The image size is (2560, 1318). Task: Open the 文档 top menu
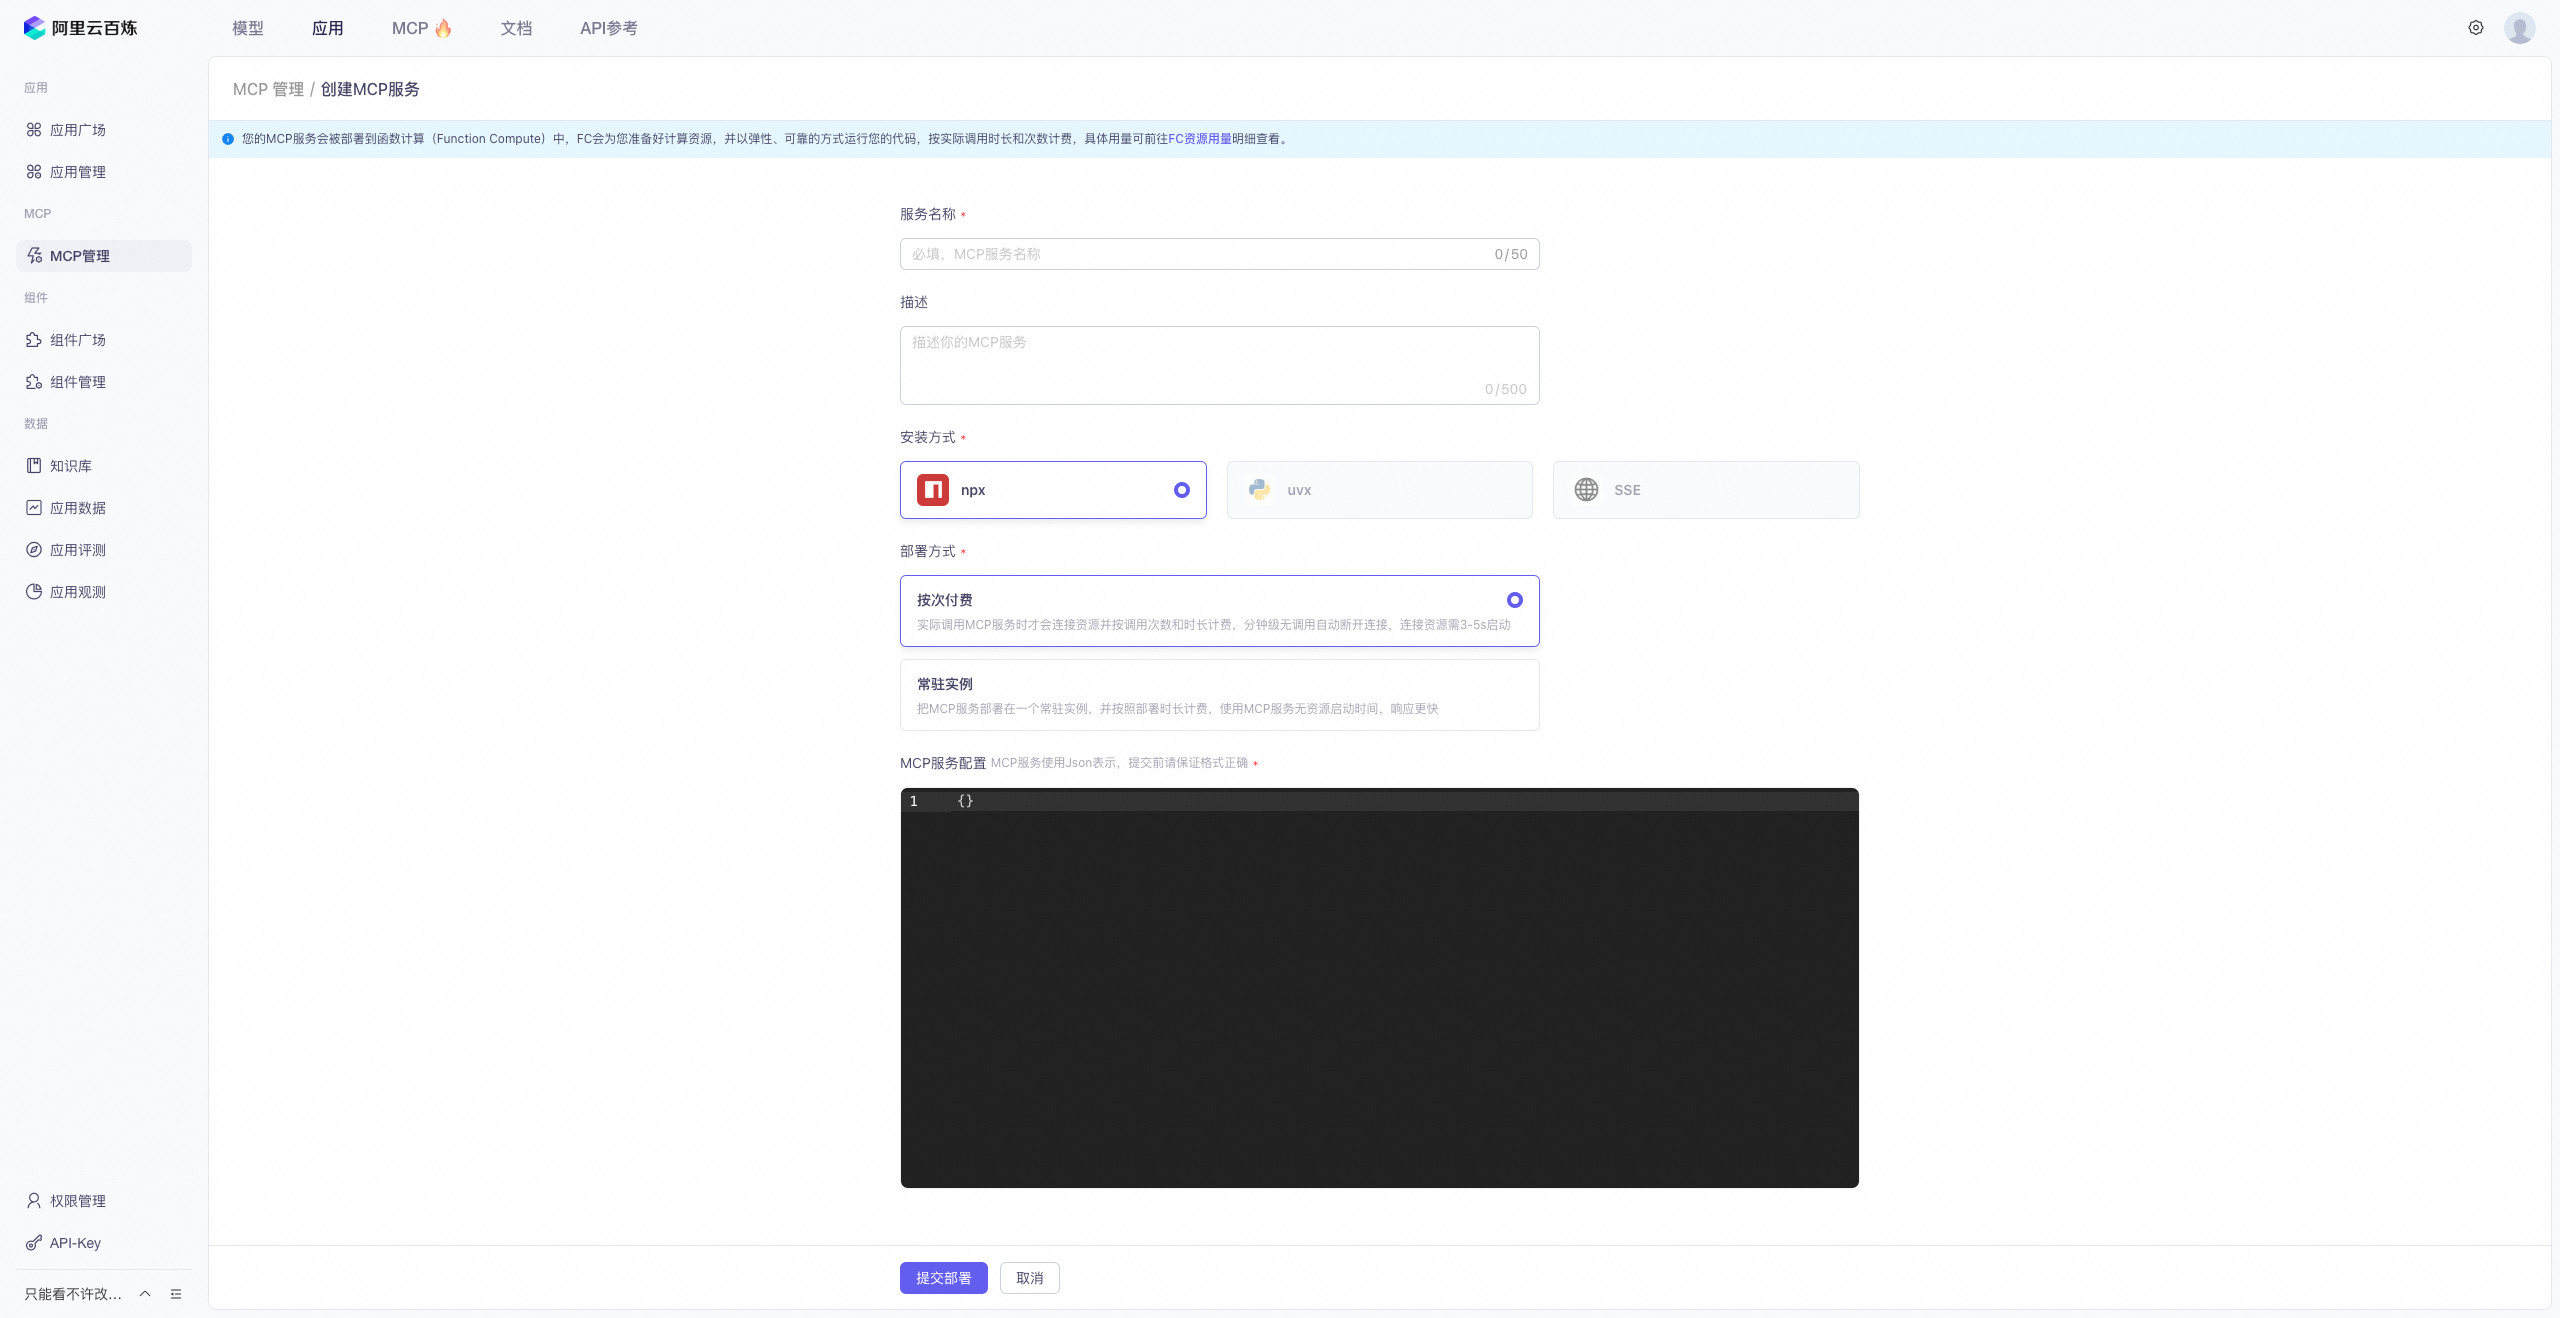[x=516, y=28]
